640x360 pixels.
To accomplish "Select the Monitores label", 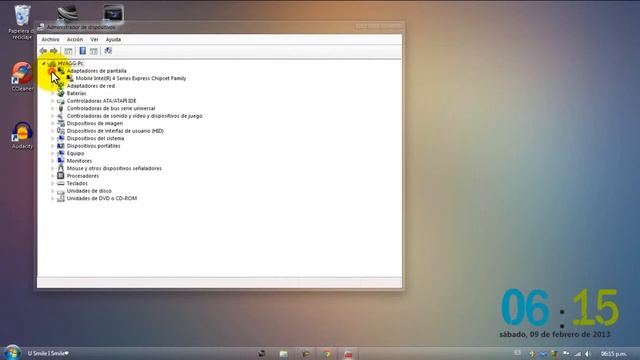I will (79, 161).
